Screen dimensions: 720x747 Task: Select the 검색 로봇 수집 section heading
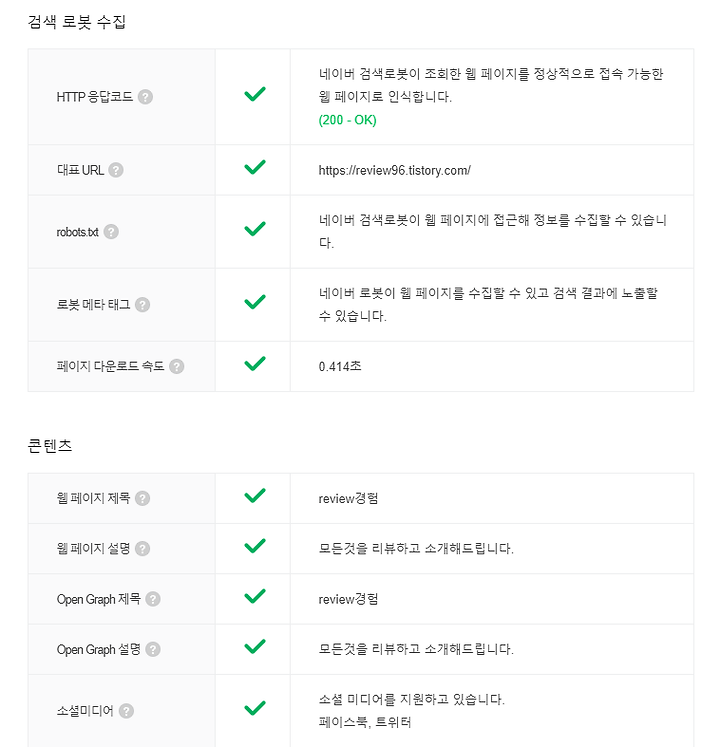coord(77,22)
